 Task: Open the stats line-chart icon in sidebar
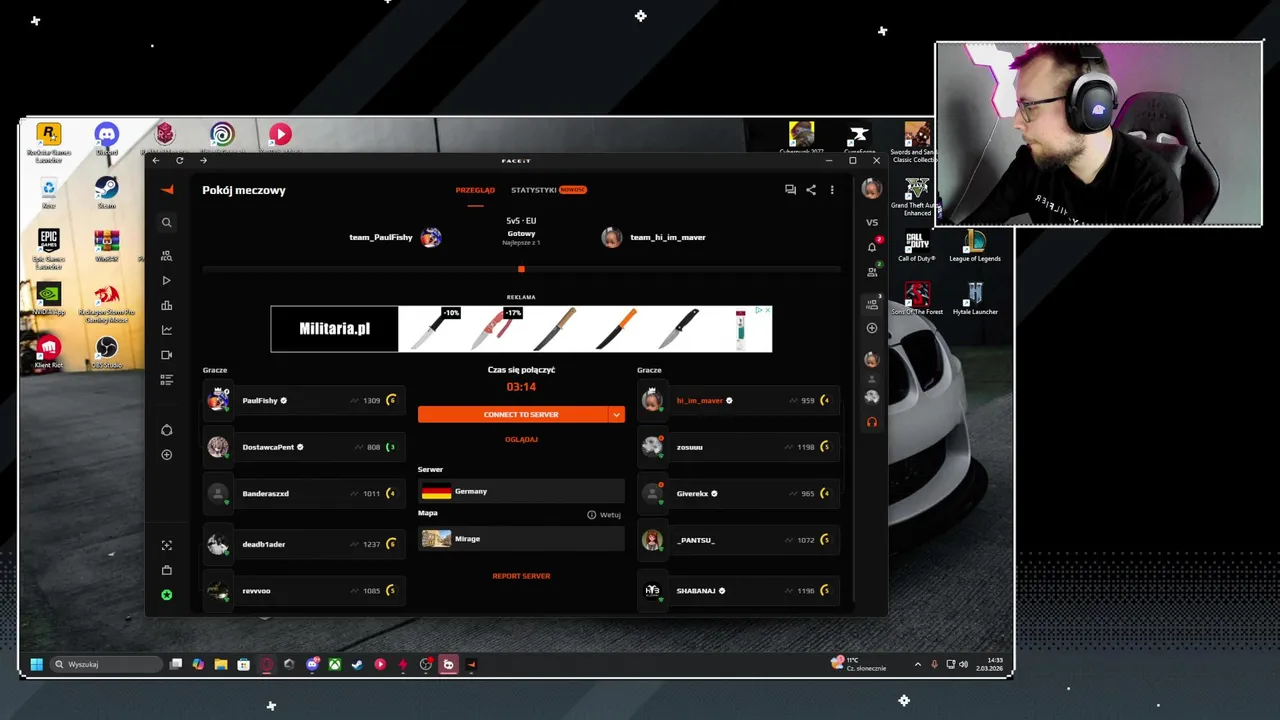pos(167,330)
